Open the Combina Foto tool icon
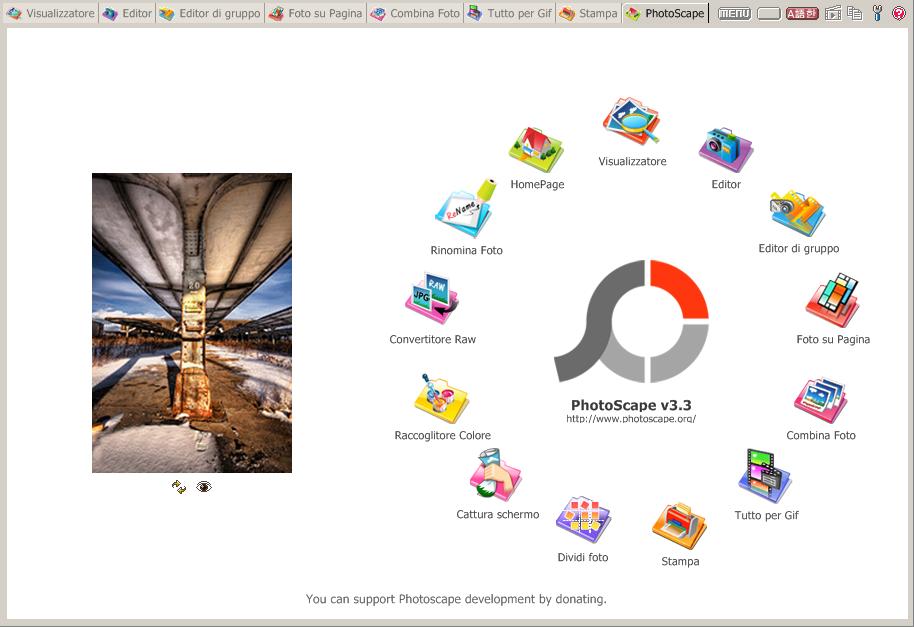 [820, 401]
